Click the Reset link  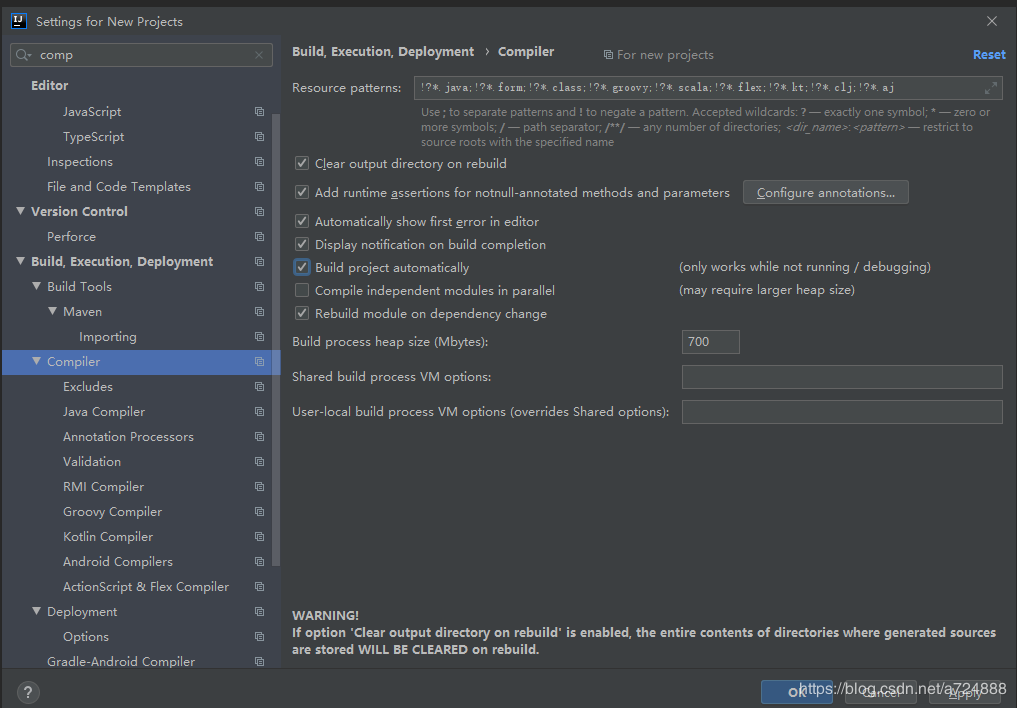pyautogui.click(x=989, y=55)
